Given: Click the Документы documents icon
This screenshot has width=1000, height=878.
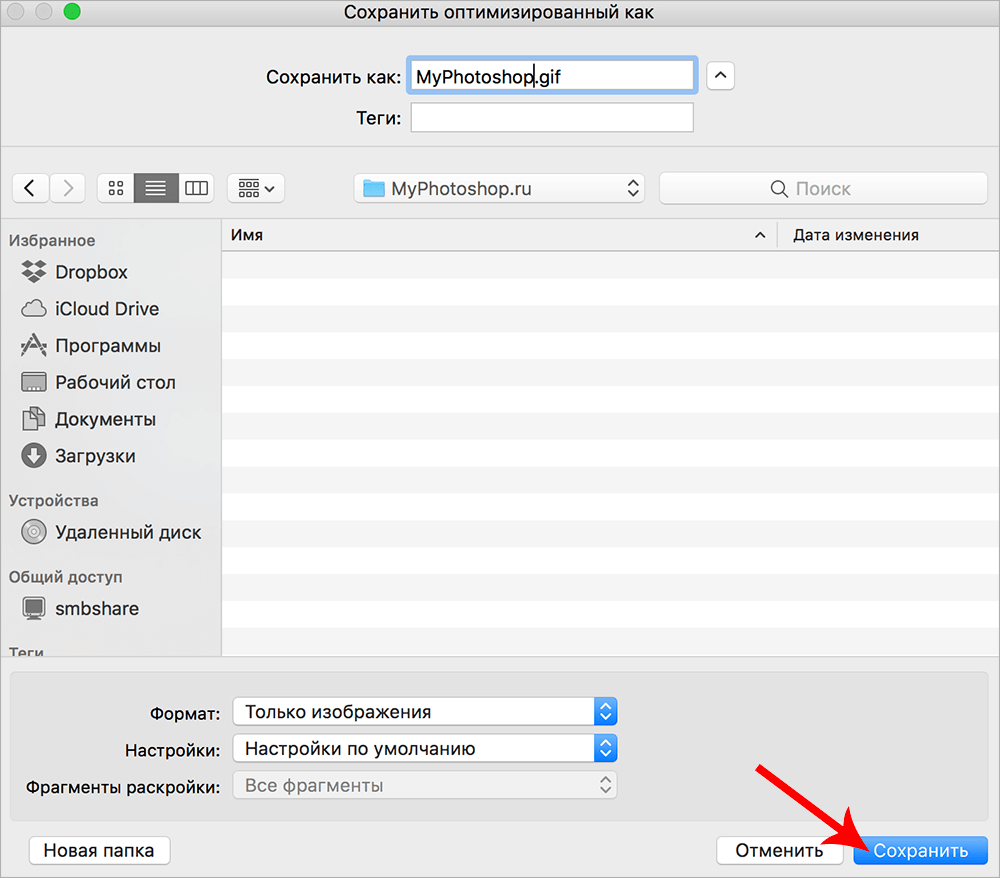Looking at the screenshot, I should (x=34, y=419).
